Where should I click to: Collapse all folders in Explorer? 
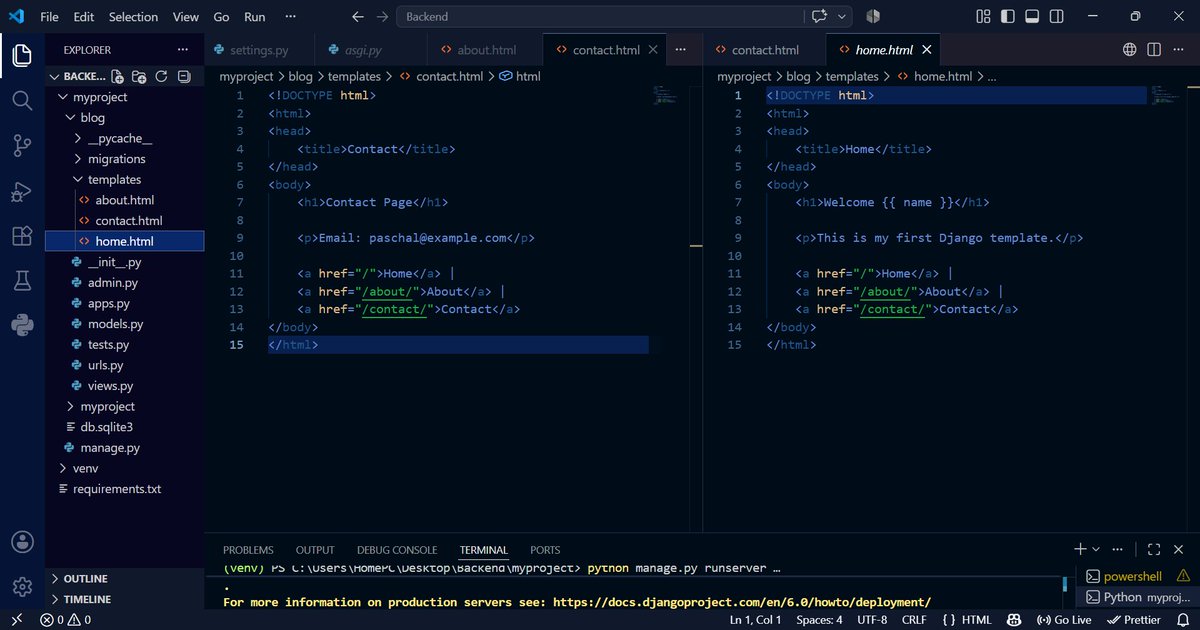point(182,76)
